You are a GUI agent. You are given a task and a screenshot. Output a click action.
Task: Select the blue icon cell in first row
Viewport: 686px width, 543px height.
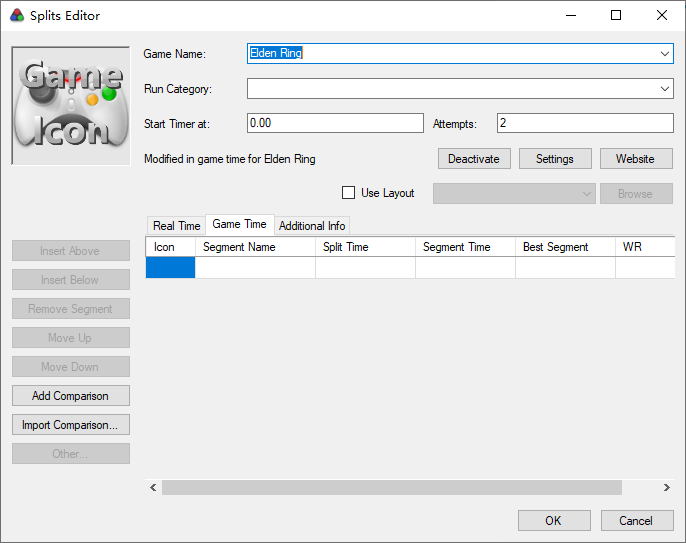[x=171, y=267]
